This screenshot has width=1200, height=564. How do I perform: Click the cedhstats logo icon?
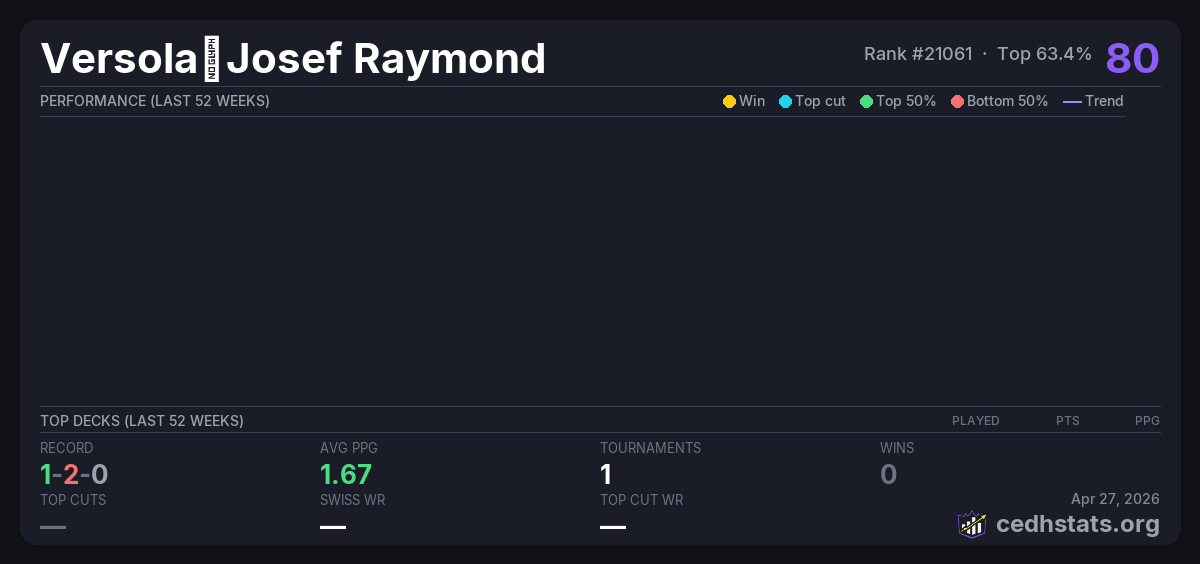pyautogui.click(x=972, y=524)
